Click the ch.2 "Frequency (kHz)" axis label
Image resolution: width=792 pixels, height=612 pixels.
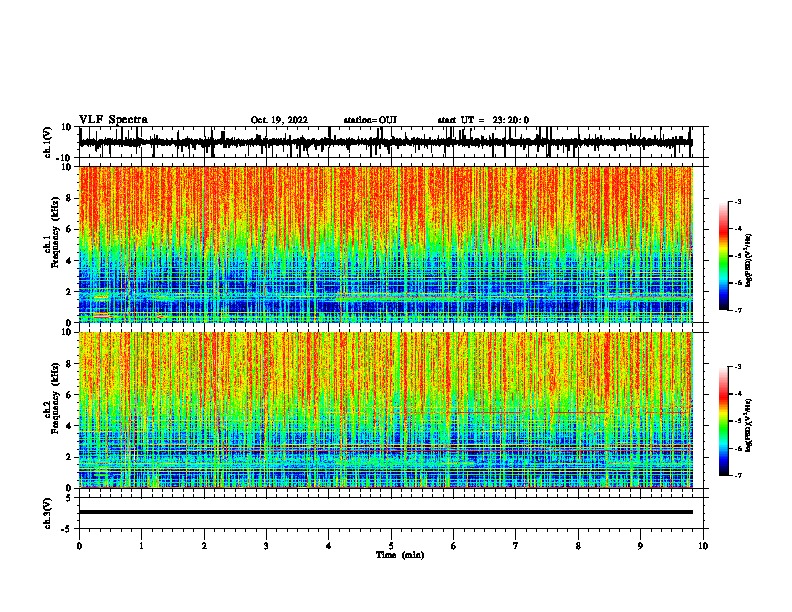point(55,398)
